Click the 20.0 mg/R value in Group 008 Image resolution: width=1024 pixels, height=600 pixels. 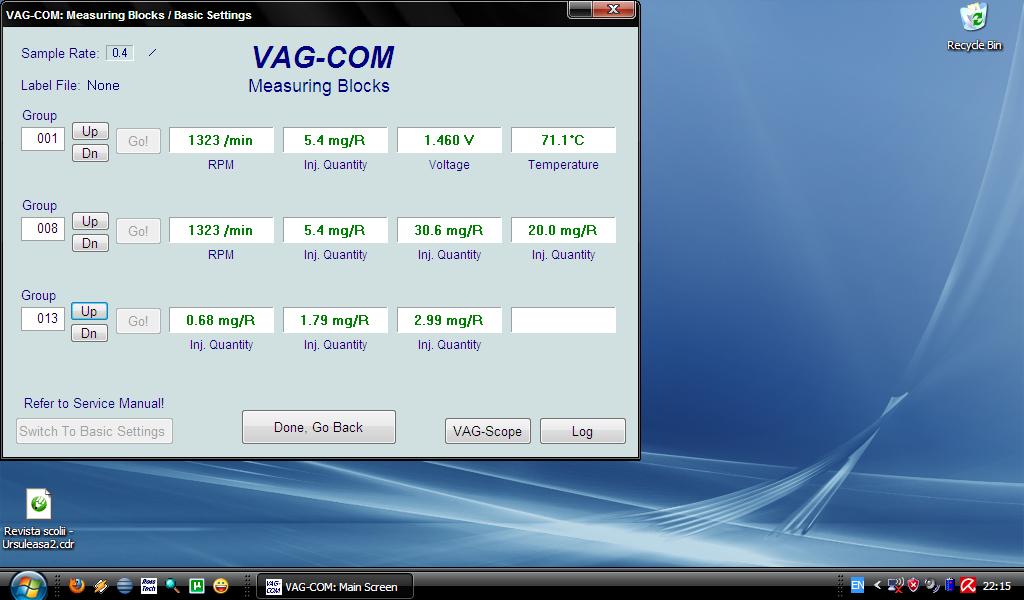click(563, 230)
